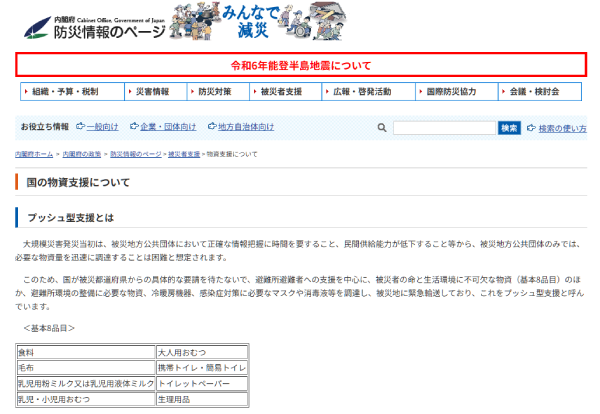
Task: Click the 内閣府の政策 breadcrumb link
Action: coord(82,155)
